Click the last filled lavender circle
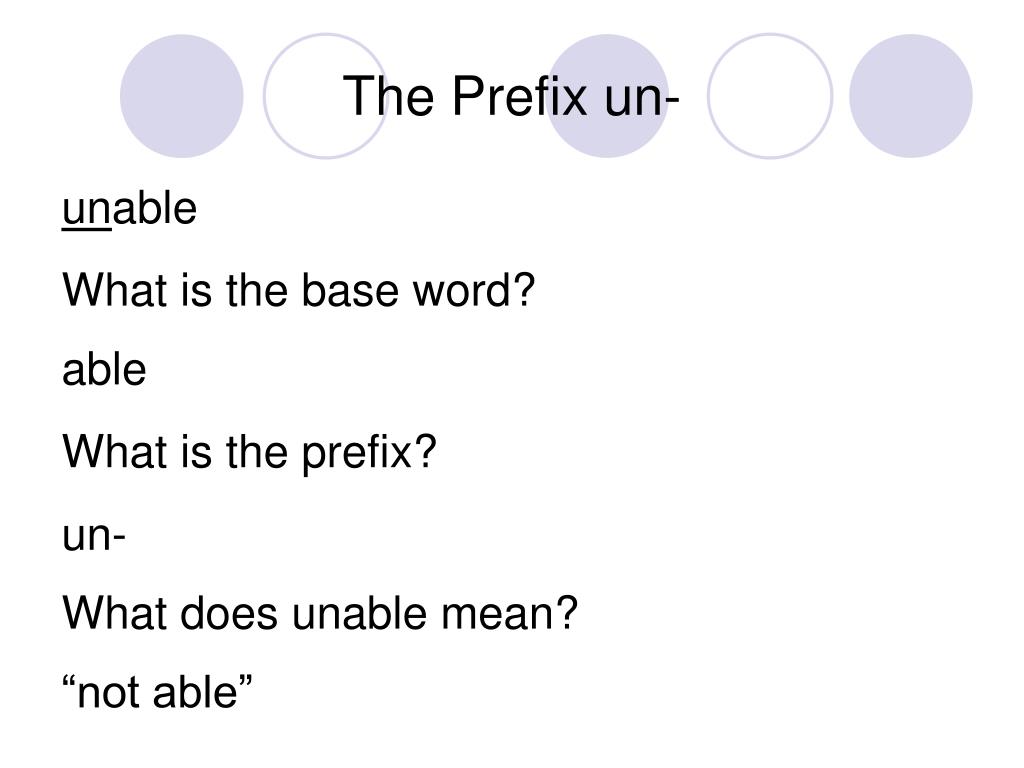 click(x=911, y=96)
